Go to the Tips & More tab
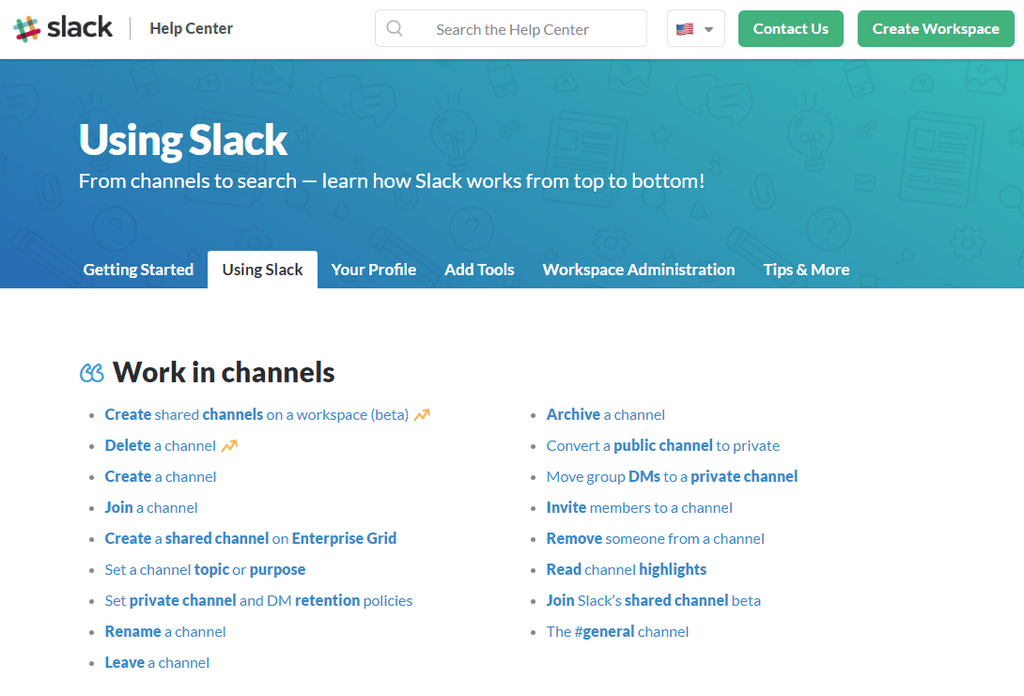Screen dimensions: 1024x696 [807, 270]
